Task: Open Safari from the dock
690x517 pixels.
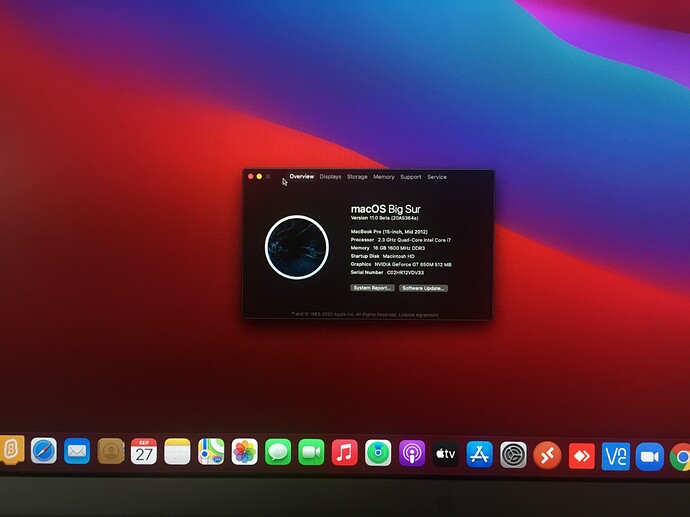Action: [44, 451]
